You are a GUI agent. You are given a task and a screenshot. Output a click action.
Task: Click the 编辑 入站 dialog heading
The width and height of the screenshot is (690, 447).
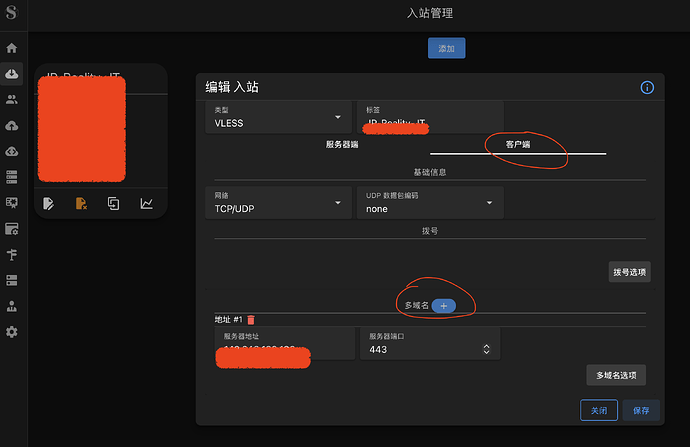tap(232, 87)
